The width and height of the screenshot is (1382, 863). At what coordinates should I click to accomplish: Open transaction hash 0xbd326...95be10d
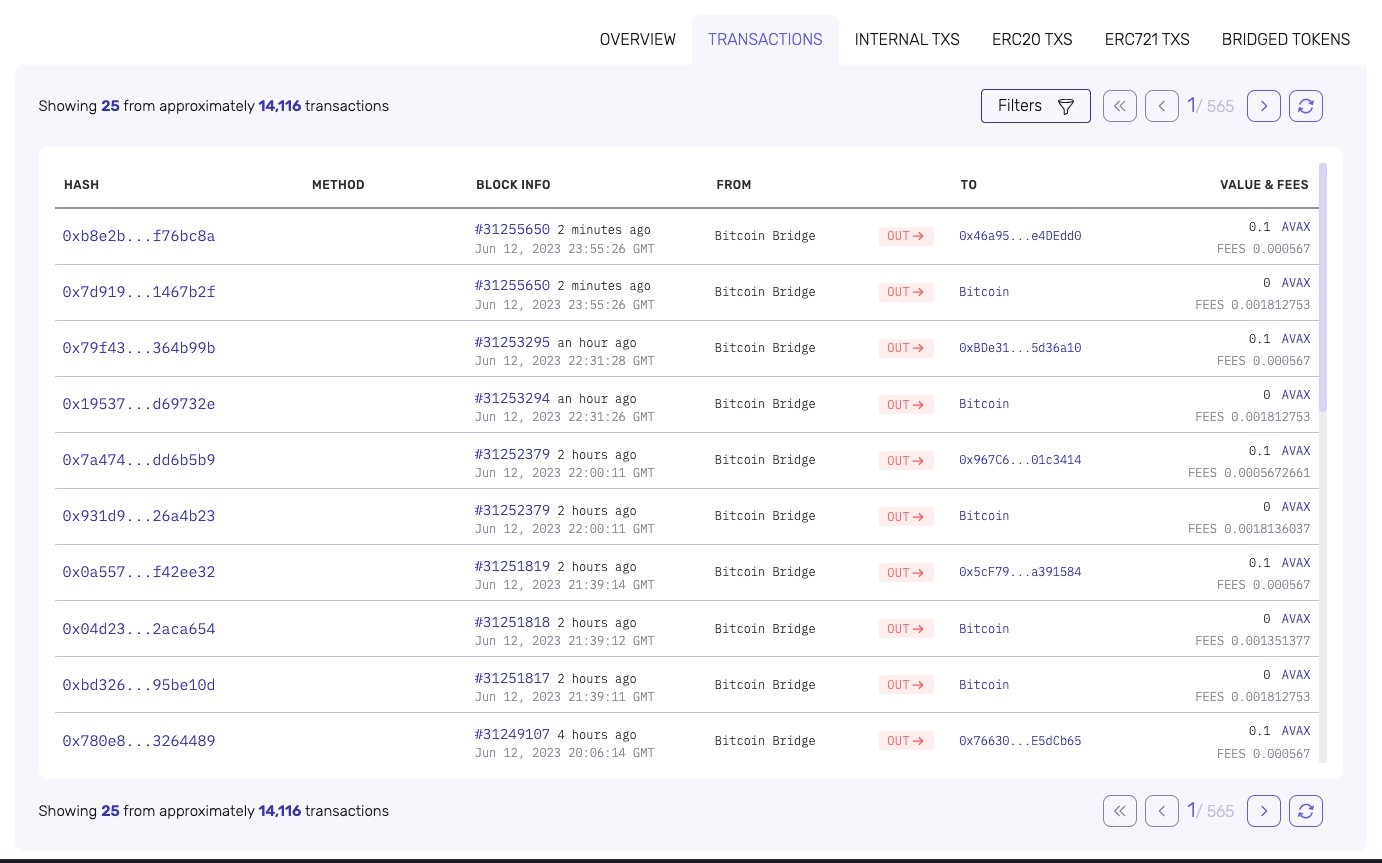pos(139,685)
